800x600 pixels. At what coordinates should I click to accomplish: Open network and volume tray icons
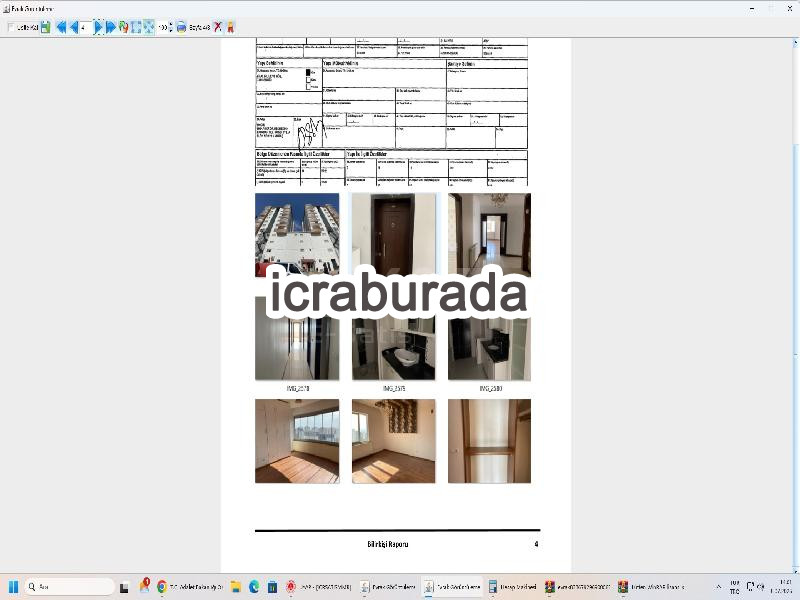click(755, 587)
